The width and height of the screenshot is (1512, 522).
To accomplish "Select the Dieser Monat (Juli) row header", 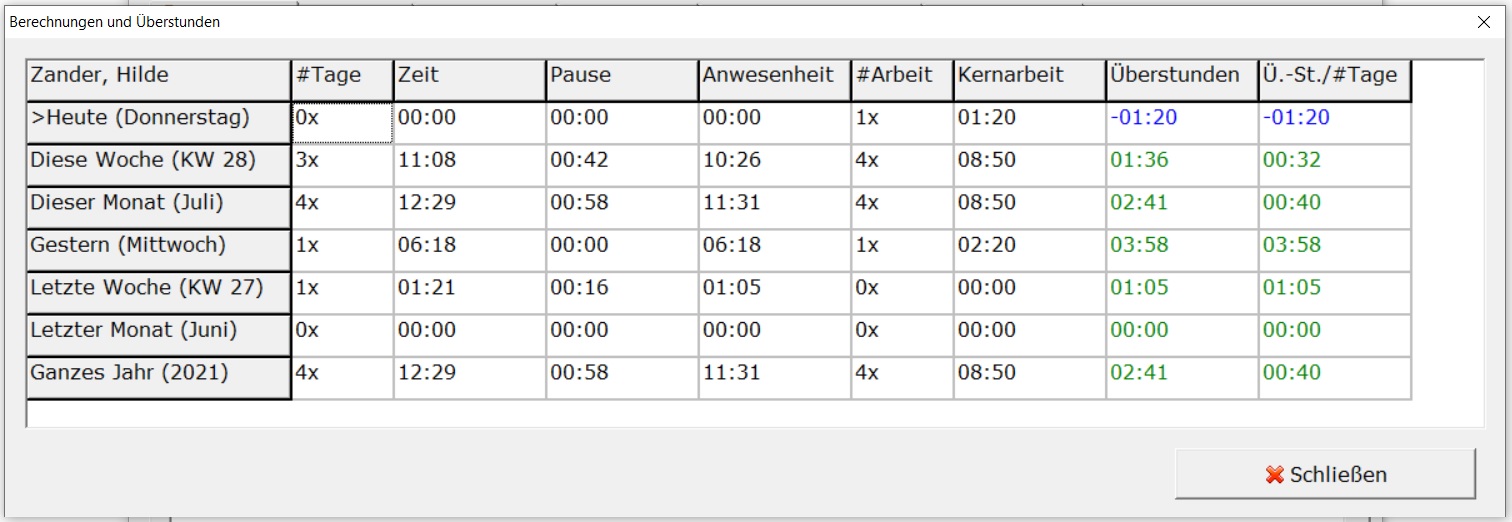I will click(x=159, y=207).
